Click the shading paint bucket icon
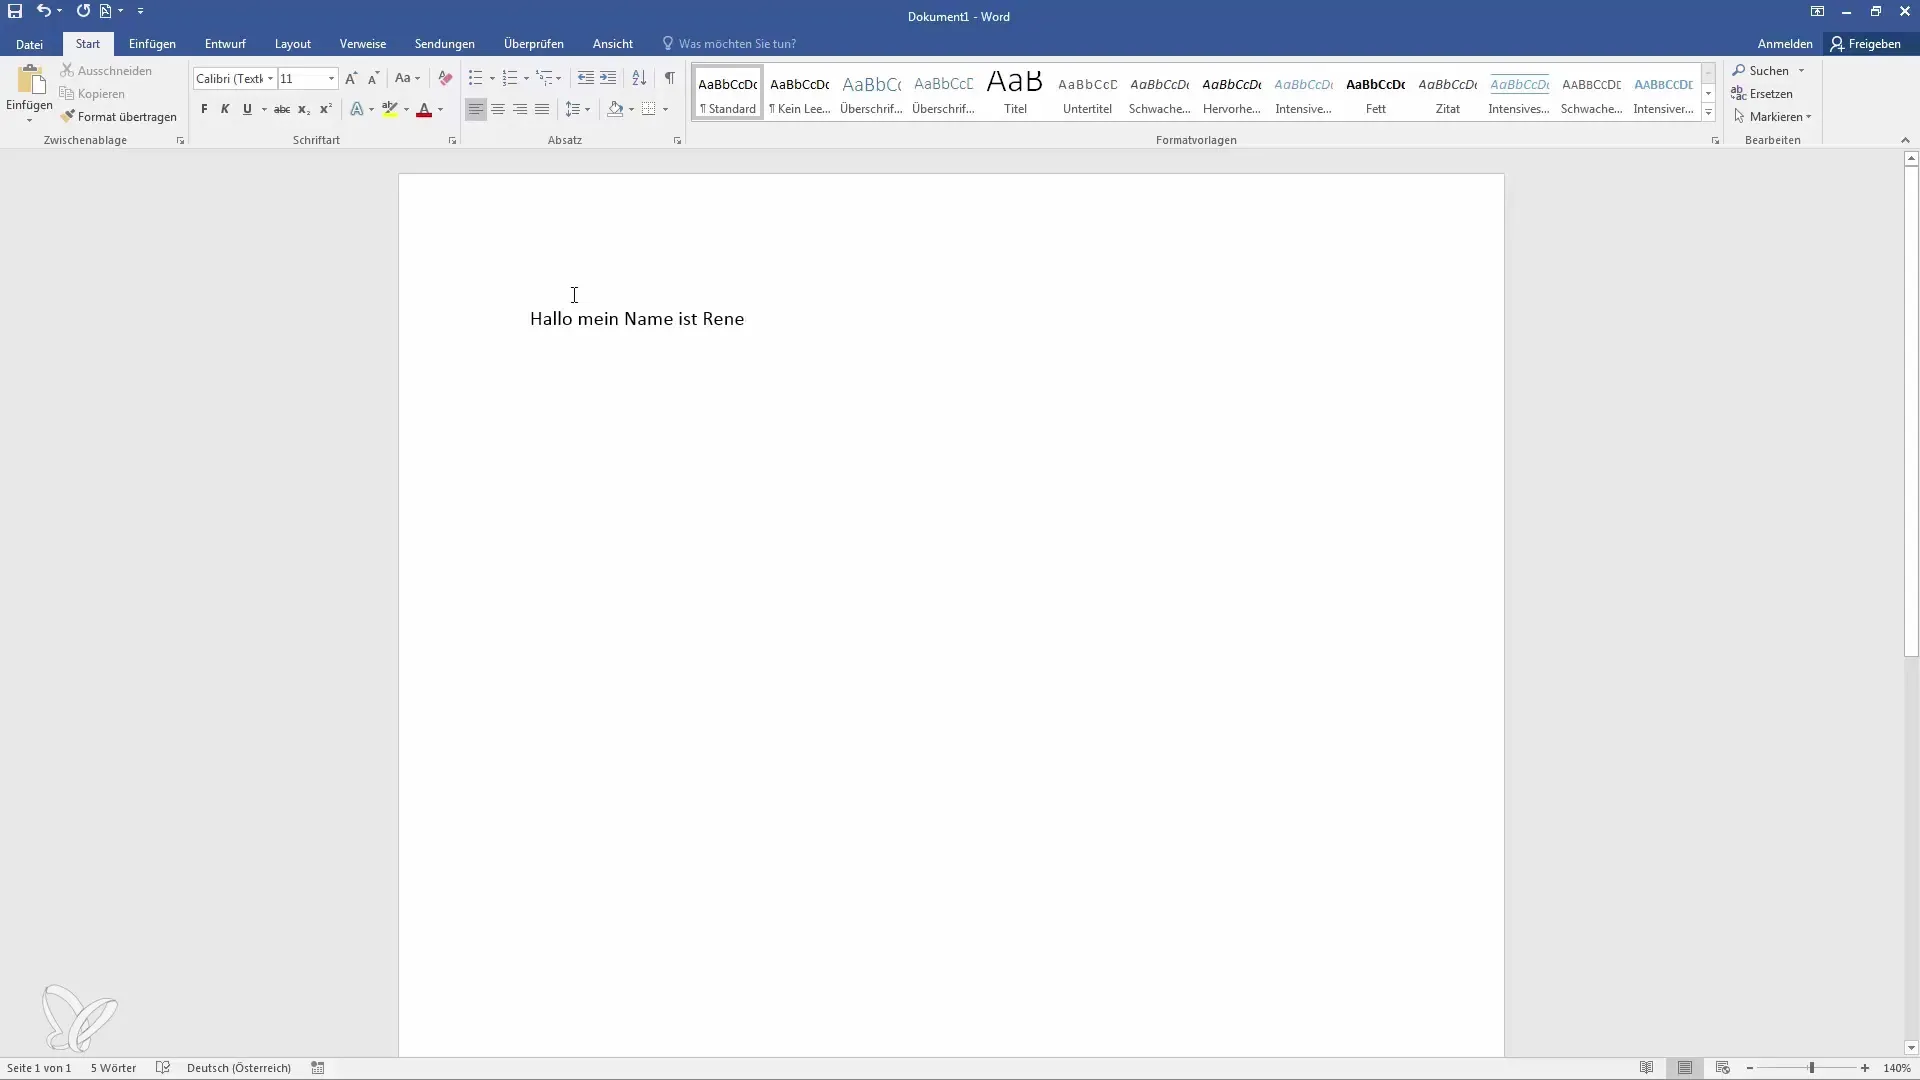Screen dimensions: 1920x1080 [615, 109]
